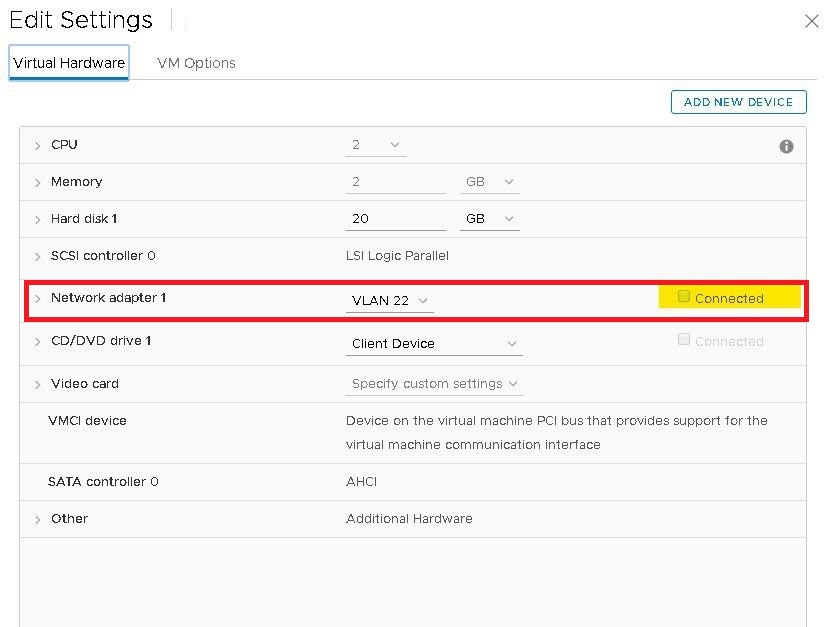838x627 pixels.
Task: Expand SCSI controller 0 row
Action: (38, 256)
